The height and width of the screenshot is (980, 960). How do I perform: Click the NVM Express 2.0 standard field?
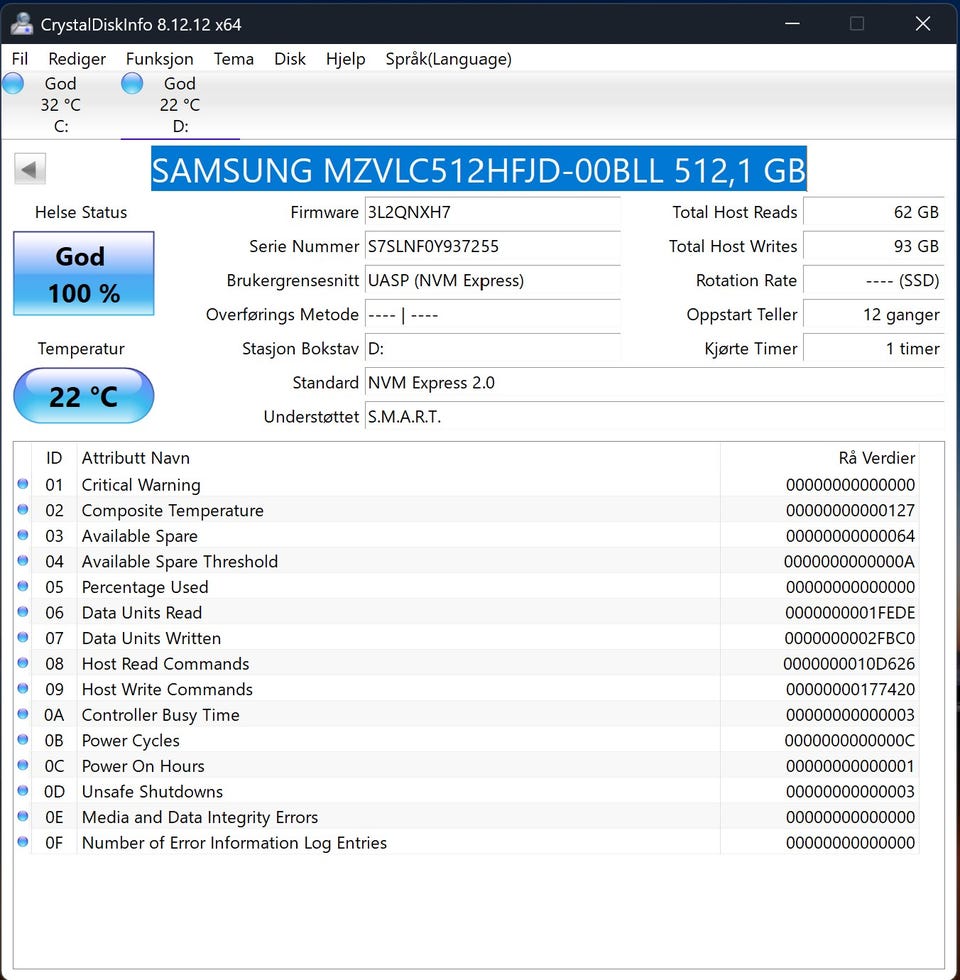[654, 382]
